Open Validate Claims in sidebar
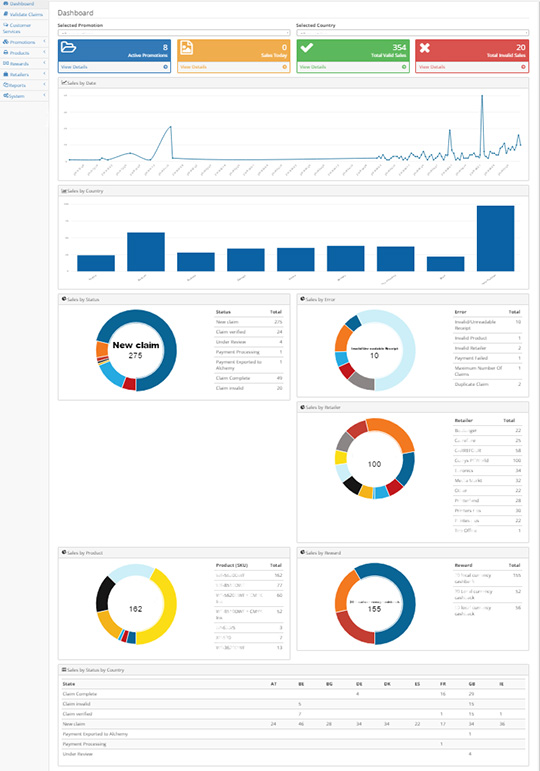 click(24, 14)
